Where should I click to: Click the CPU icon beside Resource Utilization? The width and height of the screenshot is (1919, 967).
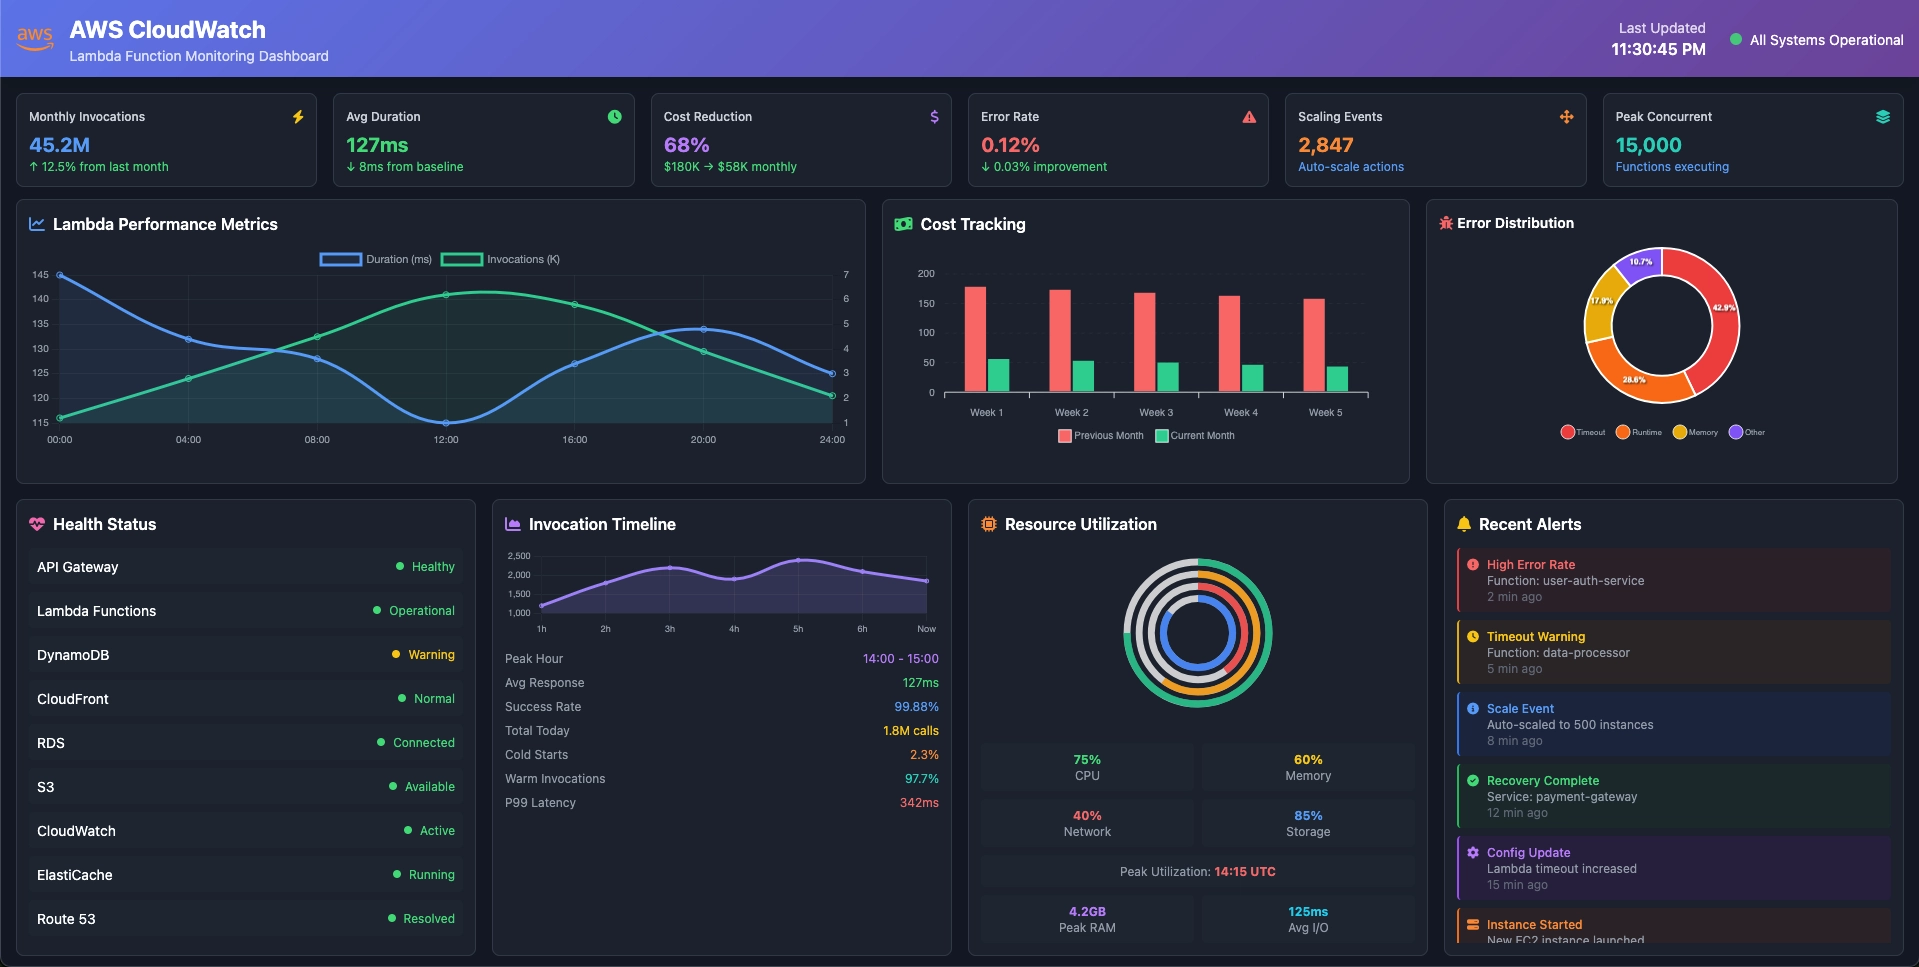tap(987, 523)
